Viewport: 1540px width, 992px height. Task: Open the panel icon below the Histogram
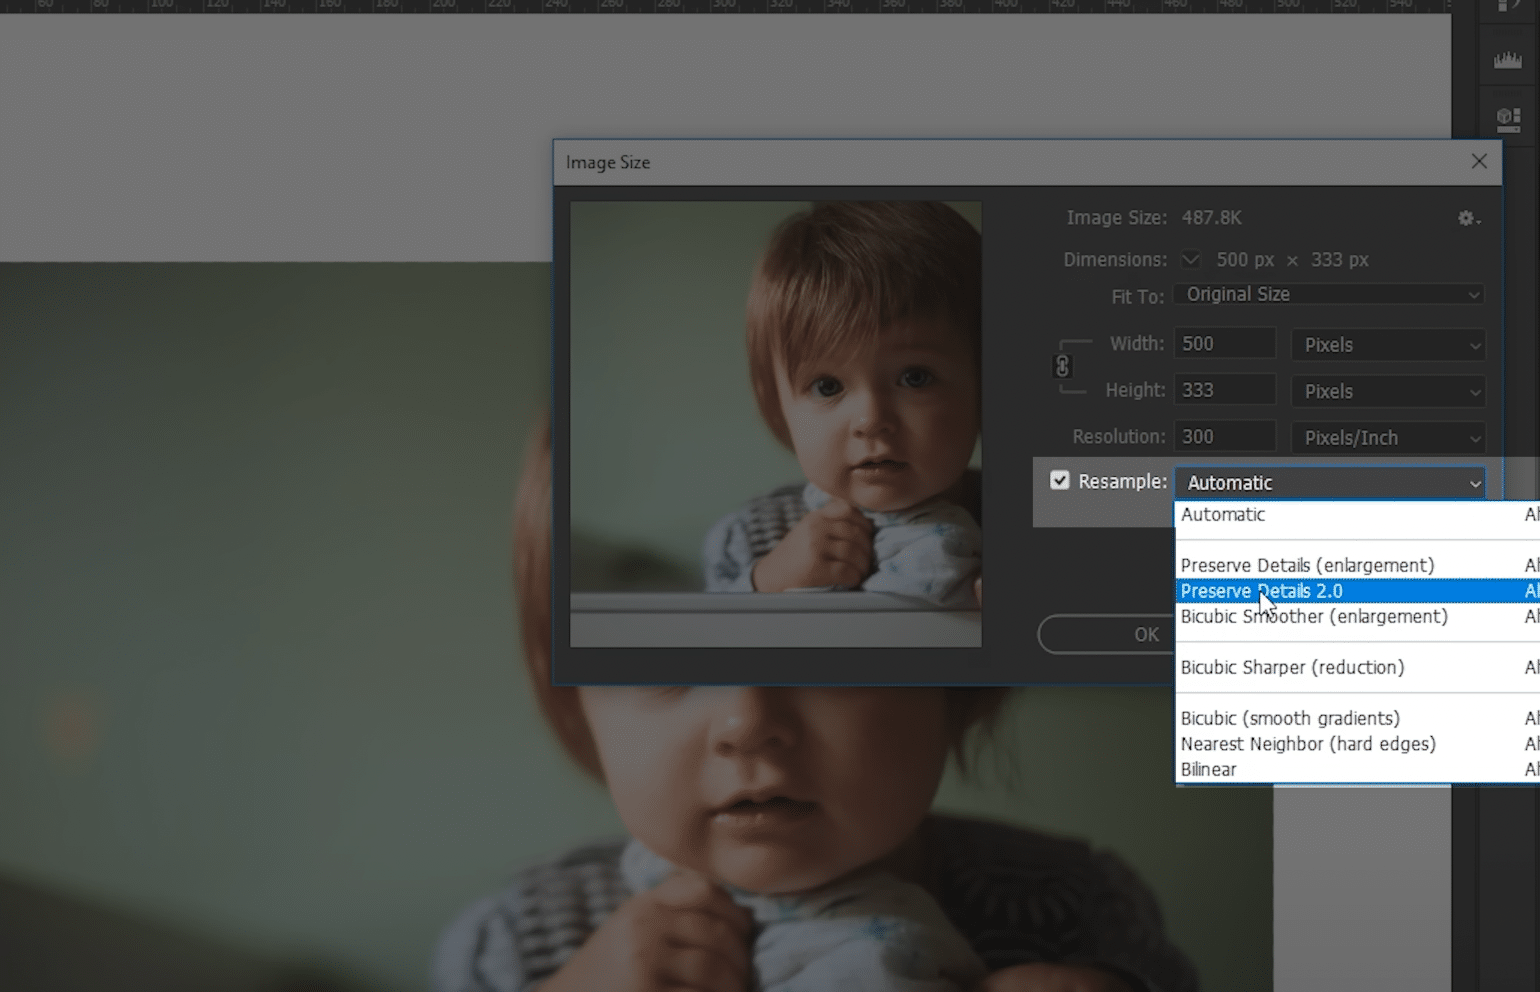coord(1508,120)
